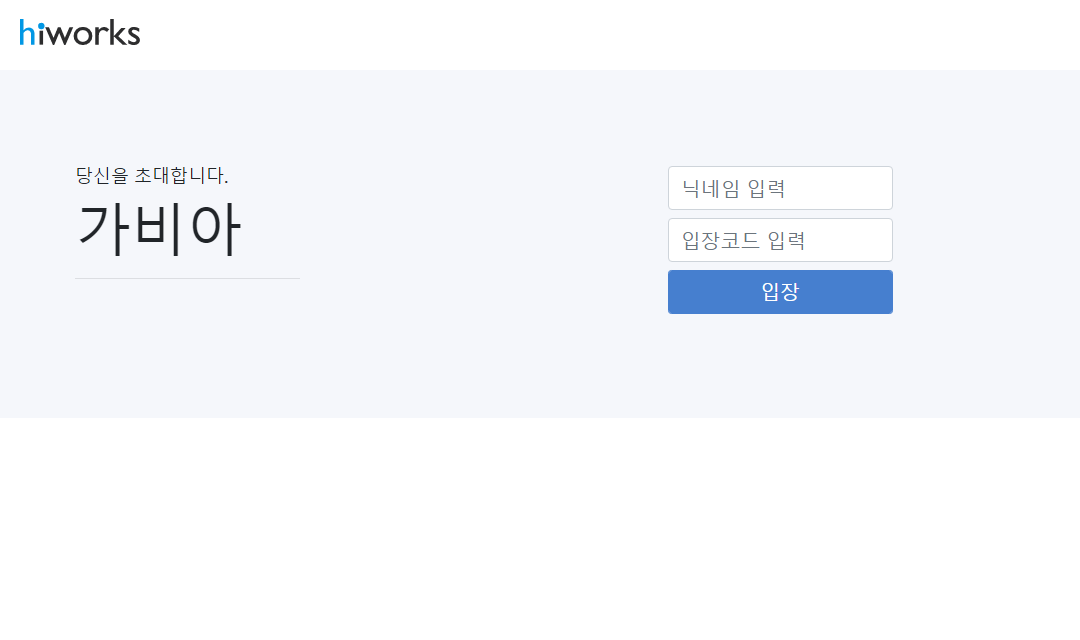The image size is (1080, 640).
Task: Click the blue 입장 button
Action: click(x=780, y=292)
